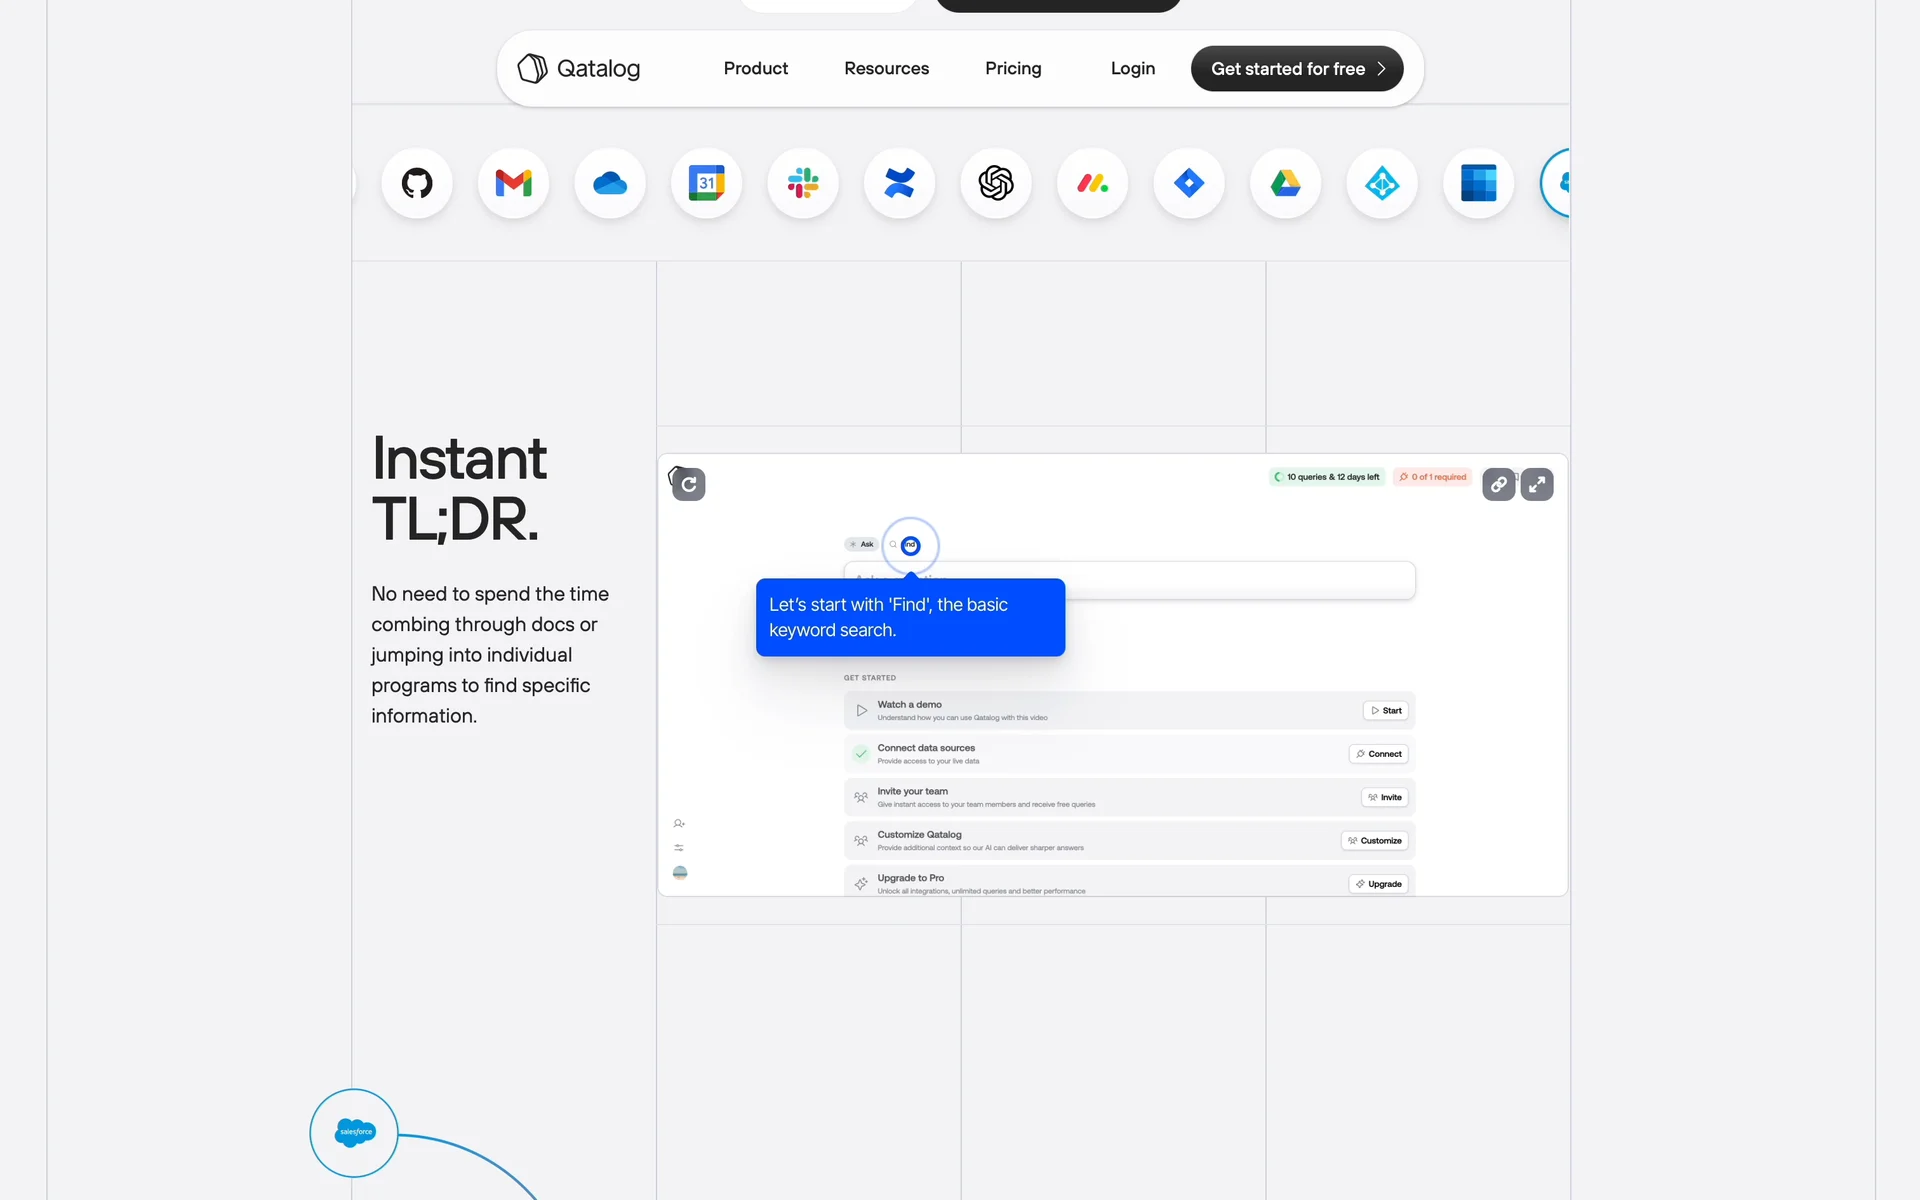Viewport: 1920px width, 1200px height.
Task: Click the Salesforce bubble icon
Action: (354, 1132)
